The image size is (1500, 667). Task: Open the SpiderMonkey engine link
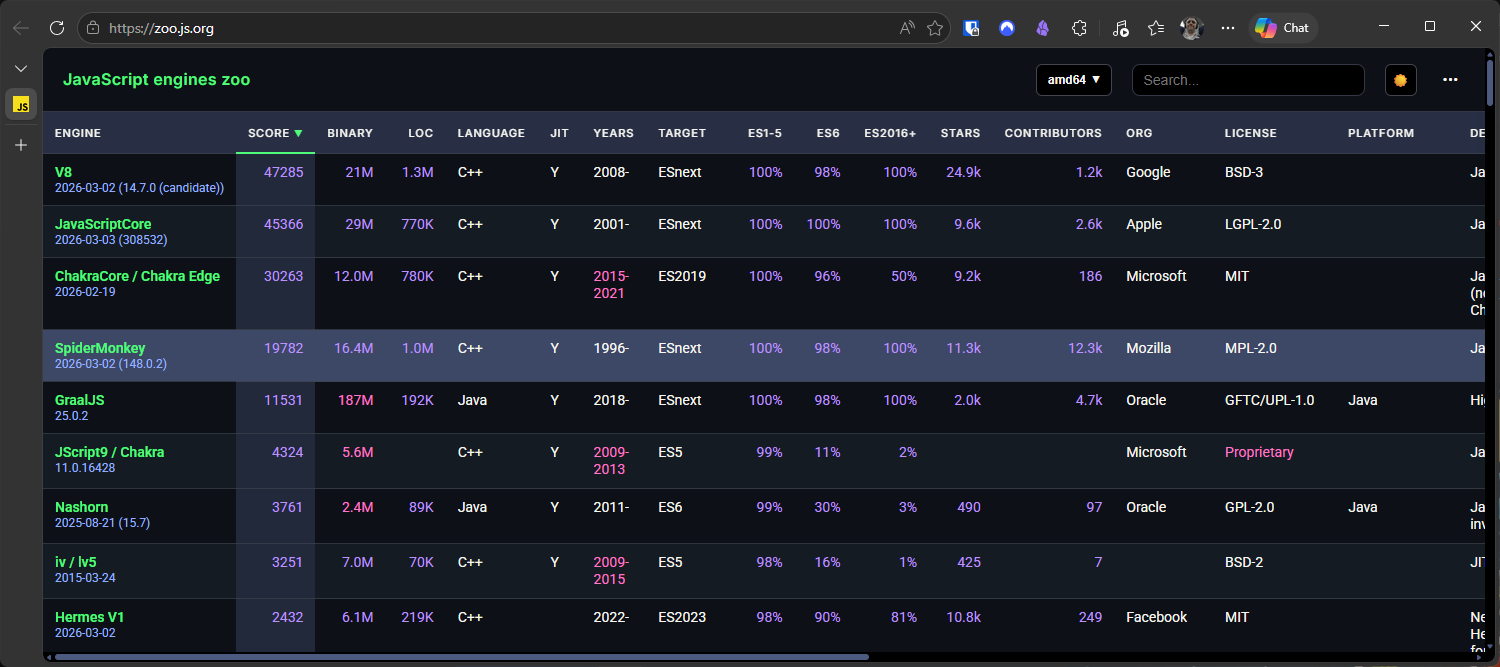tap(100, 348)
